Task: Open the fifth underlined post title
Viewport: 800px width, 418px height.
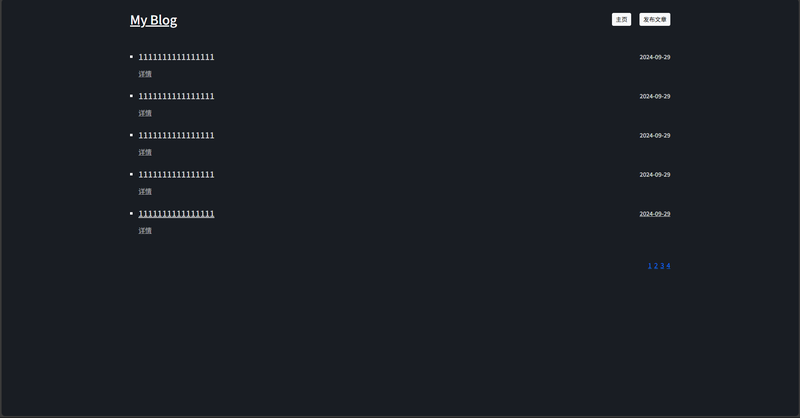Action: click(177, 214)
